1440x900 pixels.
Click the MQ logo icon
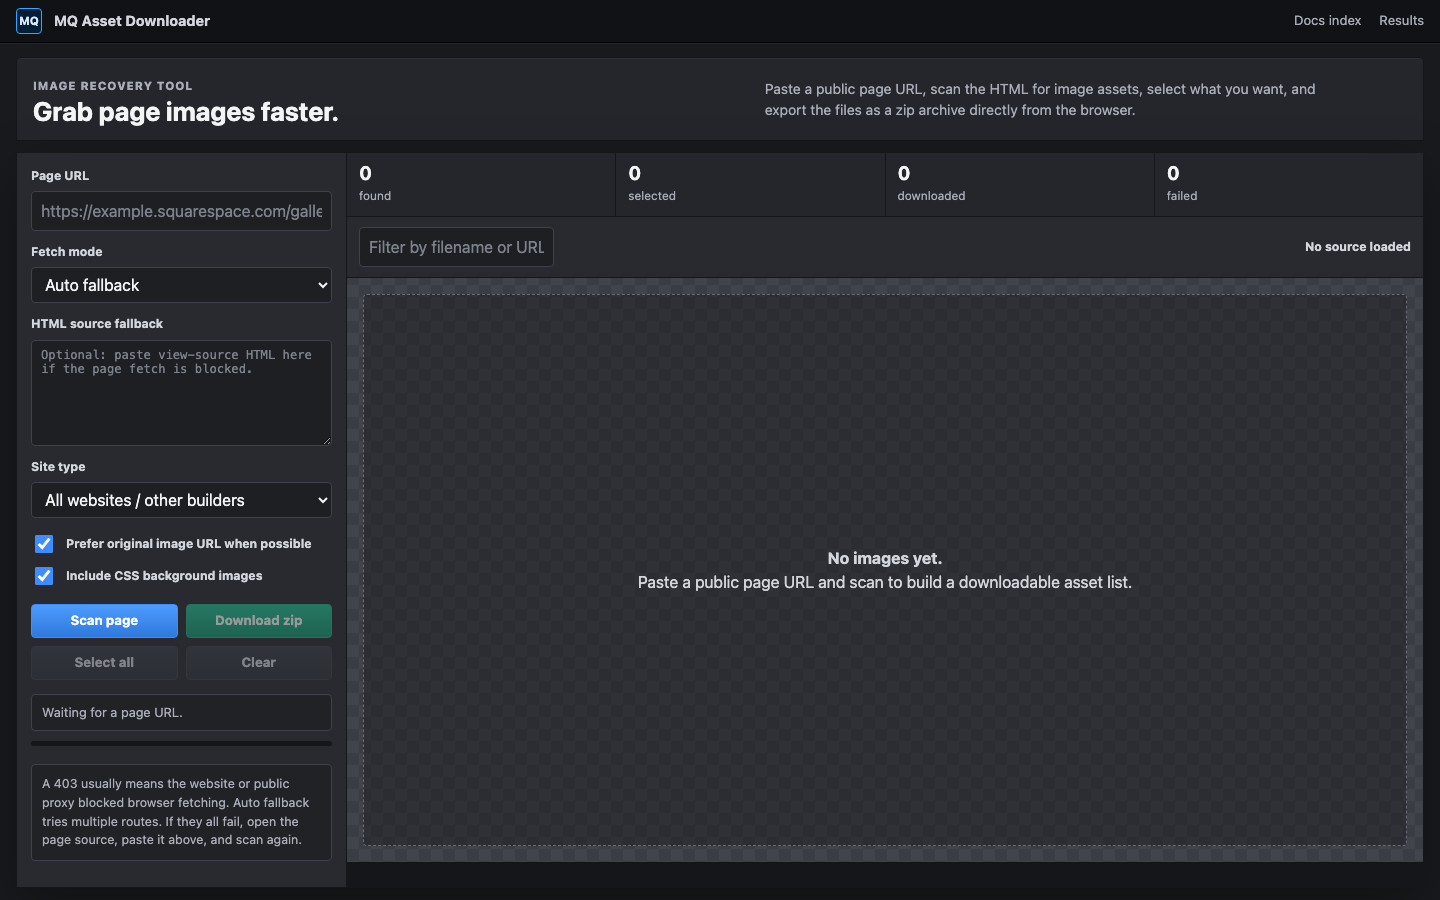pos(29,21)
